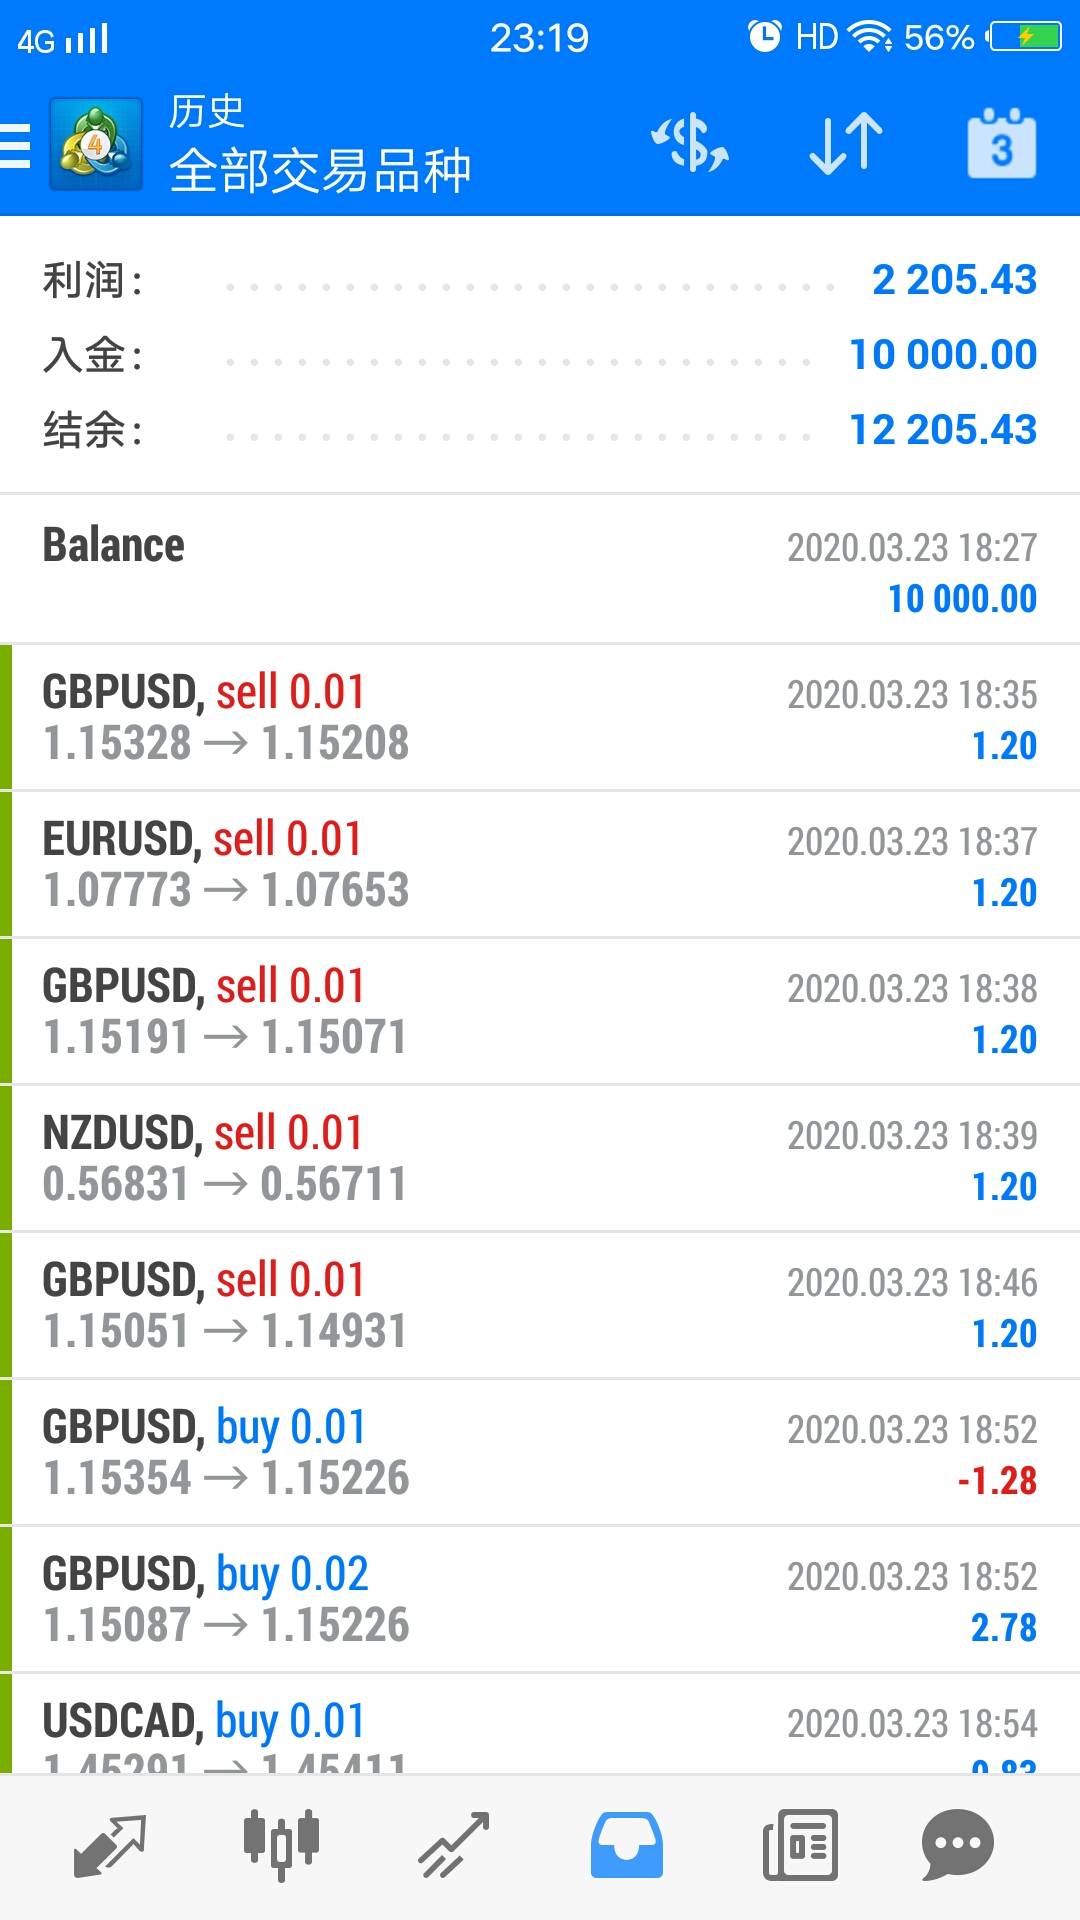
Task: Tap the MetaTrader 4 app logo
Action: (95, 146)
